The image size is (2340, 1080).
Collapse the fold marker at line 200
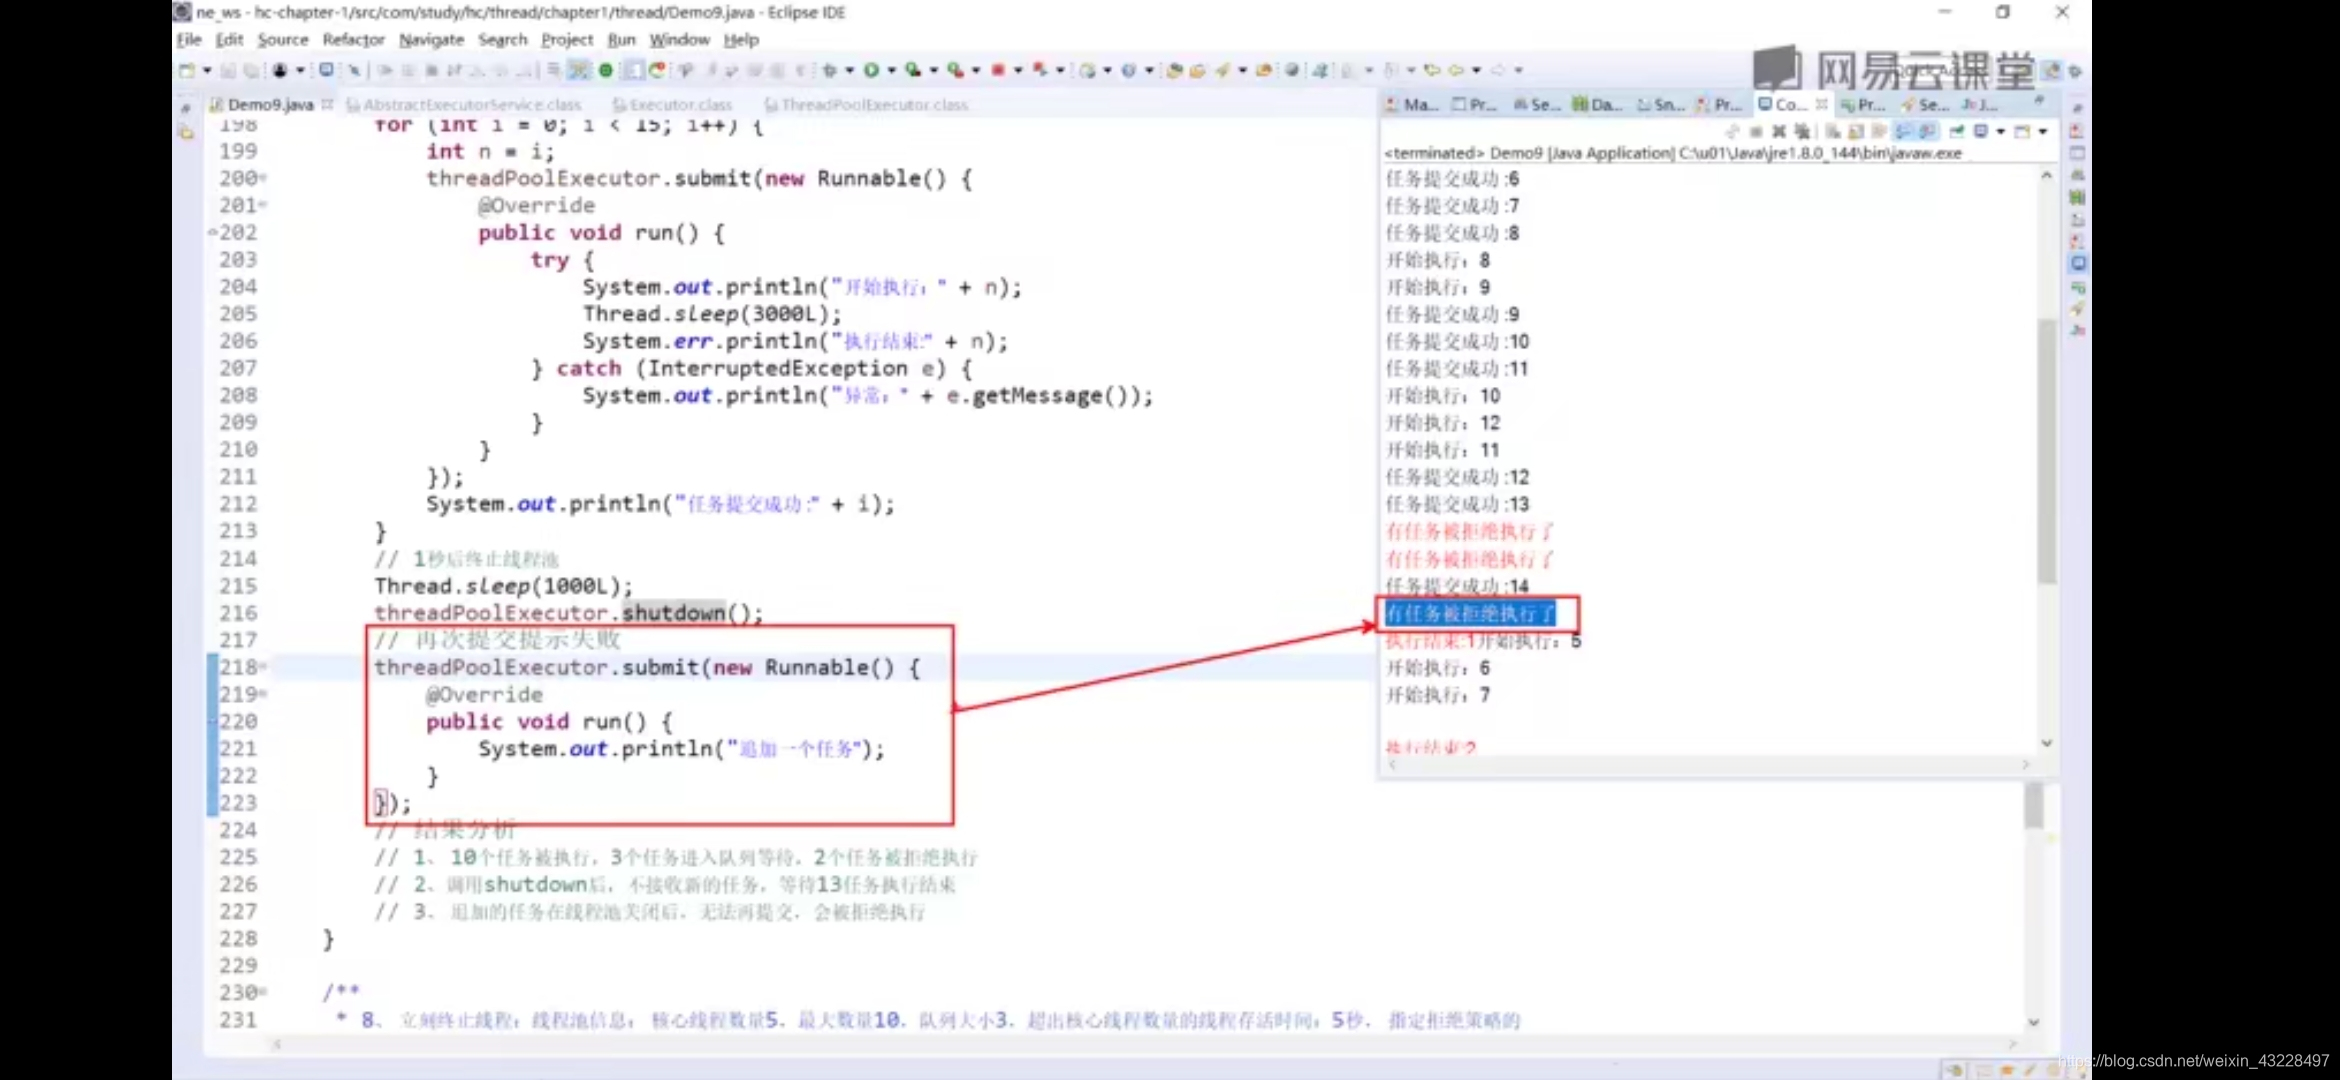tap(263, 178)
